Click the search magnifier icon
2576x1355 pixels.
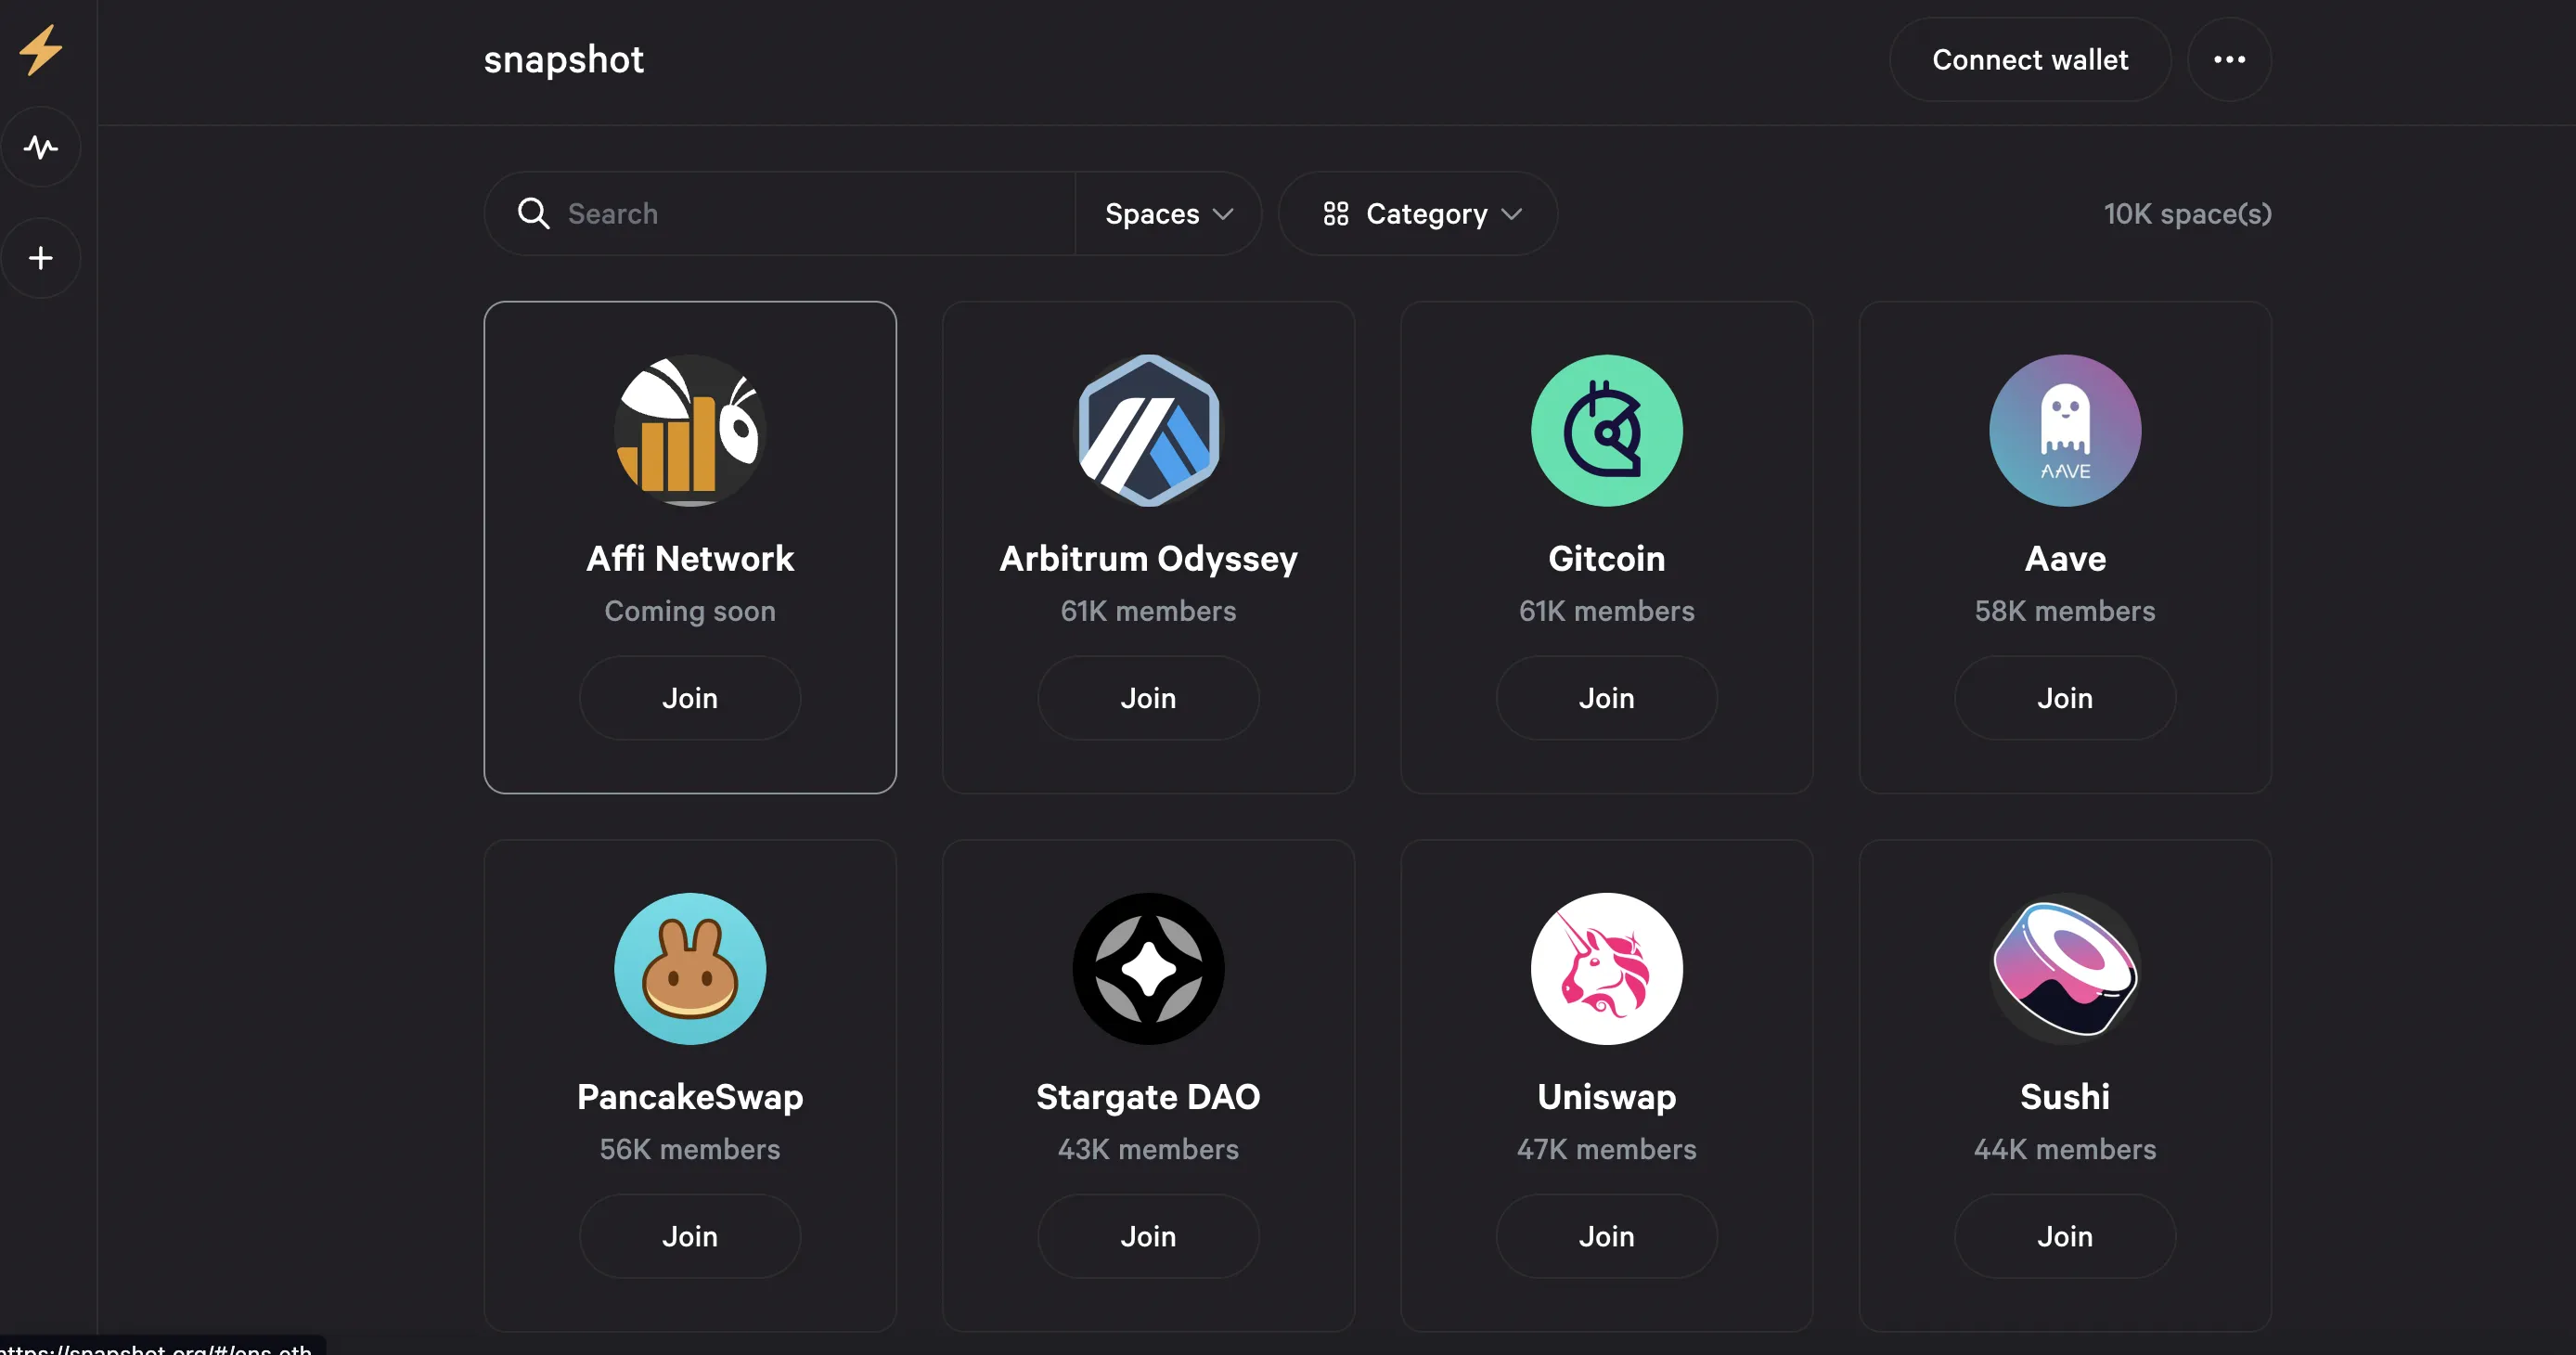point(533,213)
